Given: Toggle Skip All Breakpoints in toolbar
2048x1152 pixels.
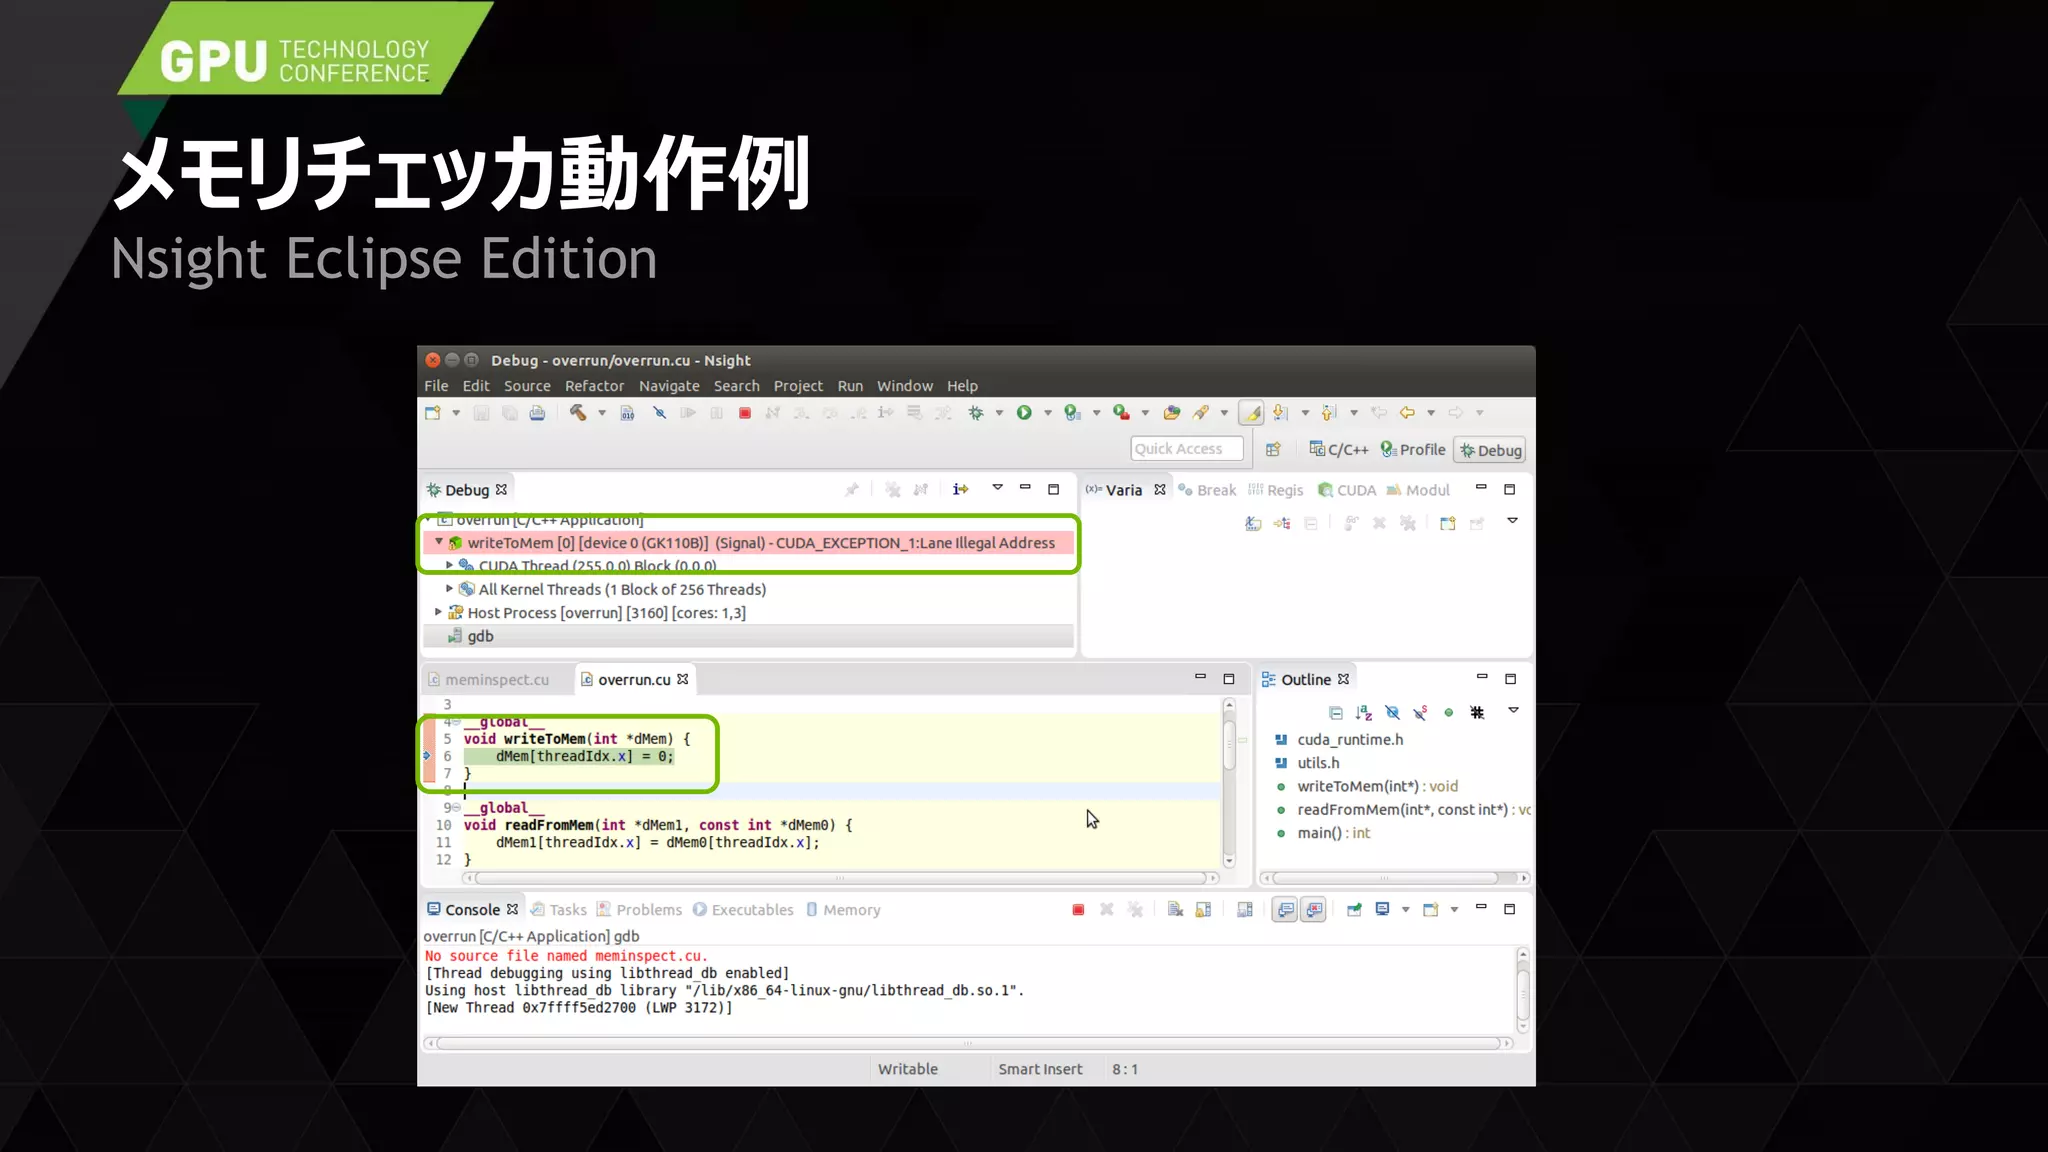Looking at the screenshot, I should click(659, 413).
